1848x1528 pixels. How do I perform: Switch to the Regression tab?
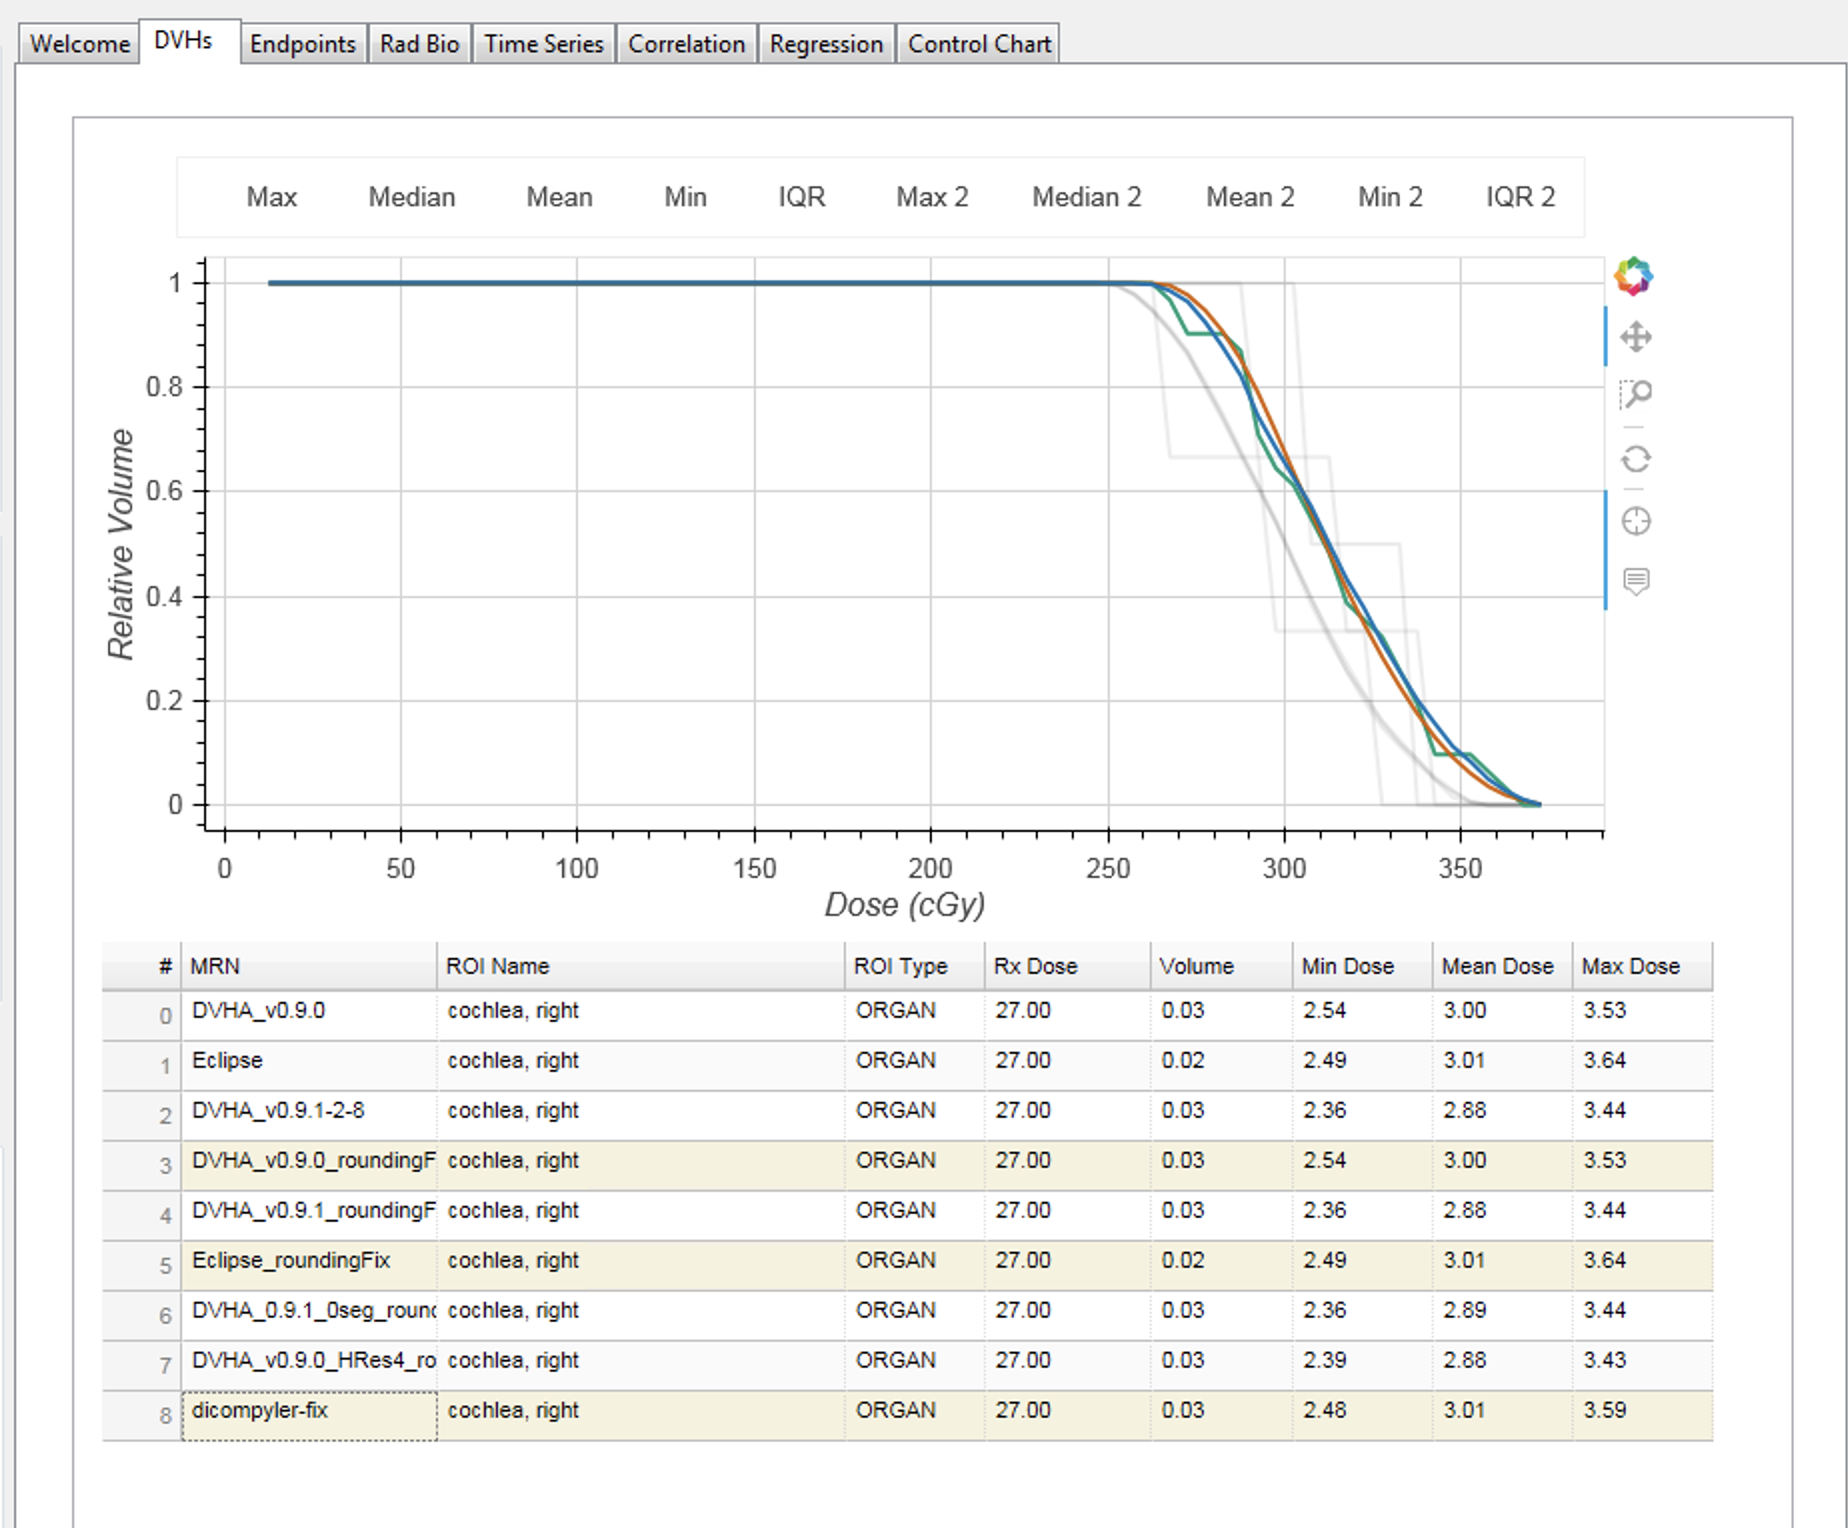pos(826,43)
